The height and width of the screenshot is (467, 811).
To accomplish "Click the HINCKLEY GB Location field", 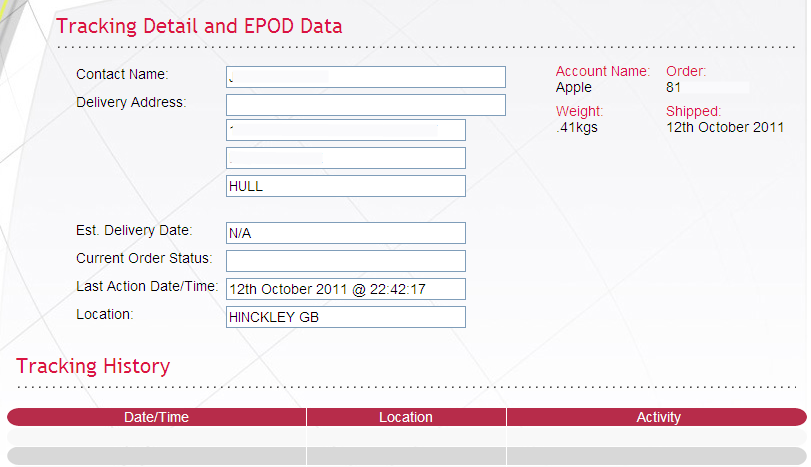I will [x=346, y=317].
